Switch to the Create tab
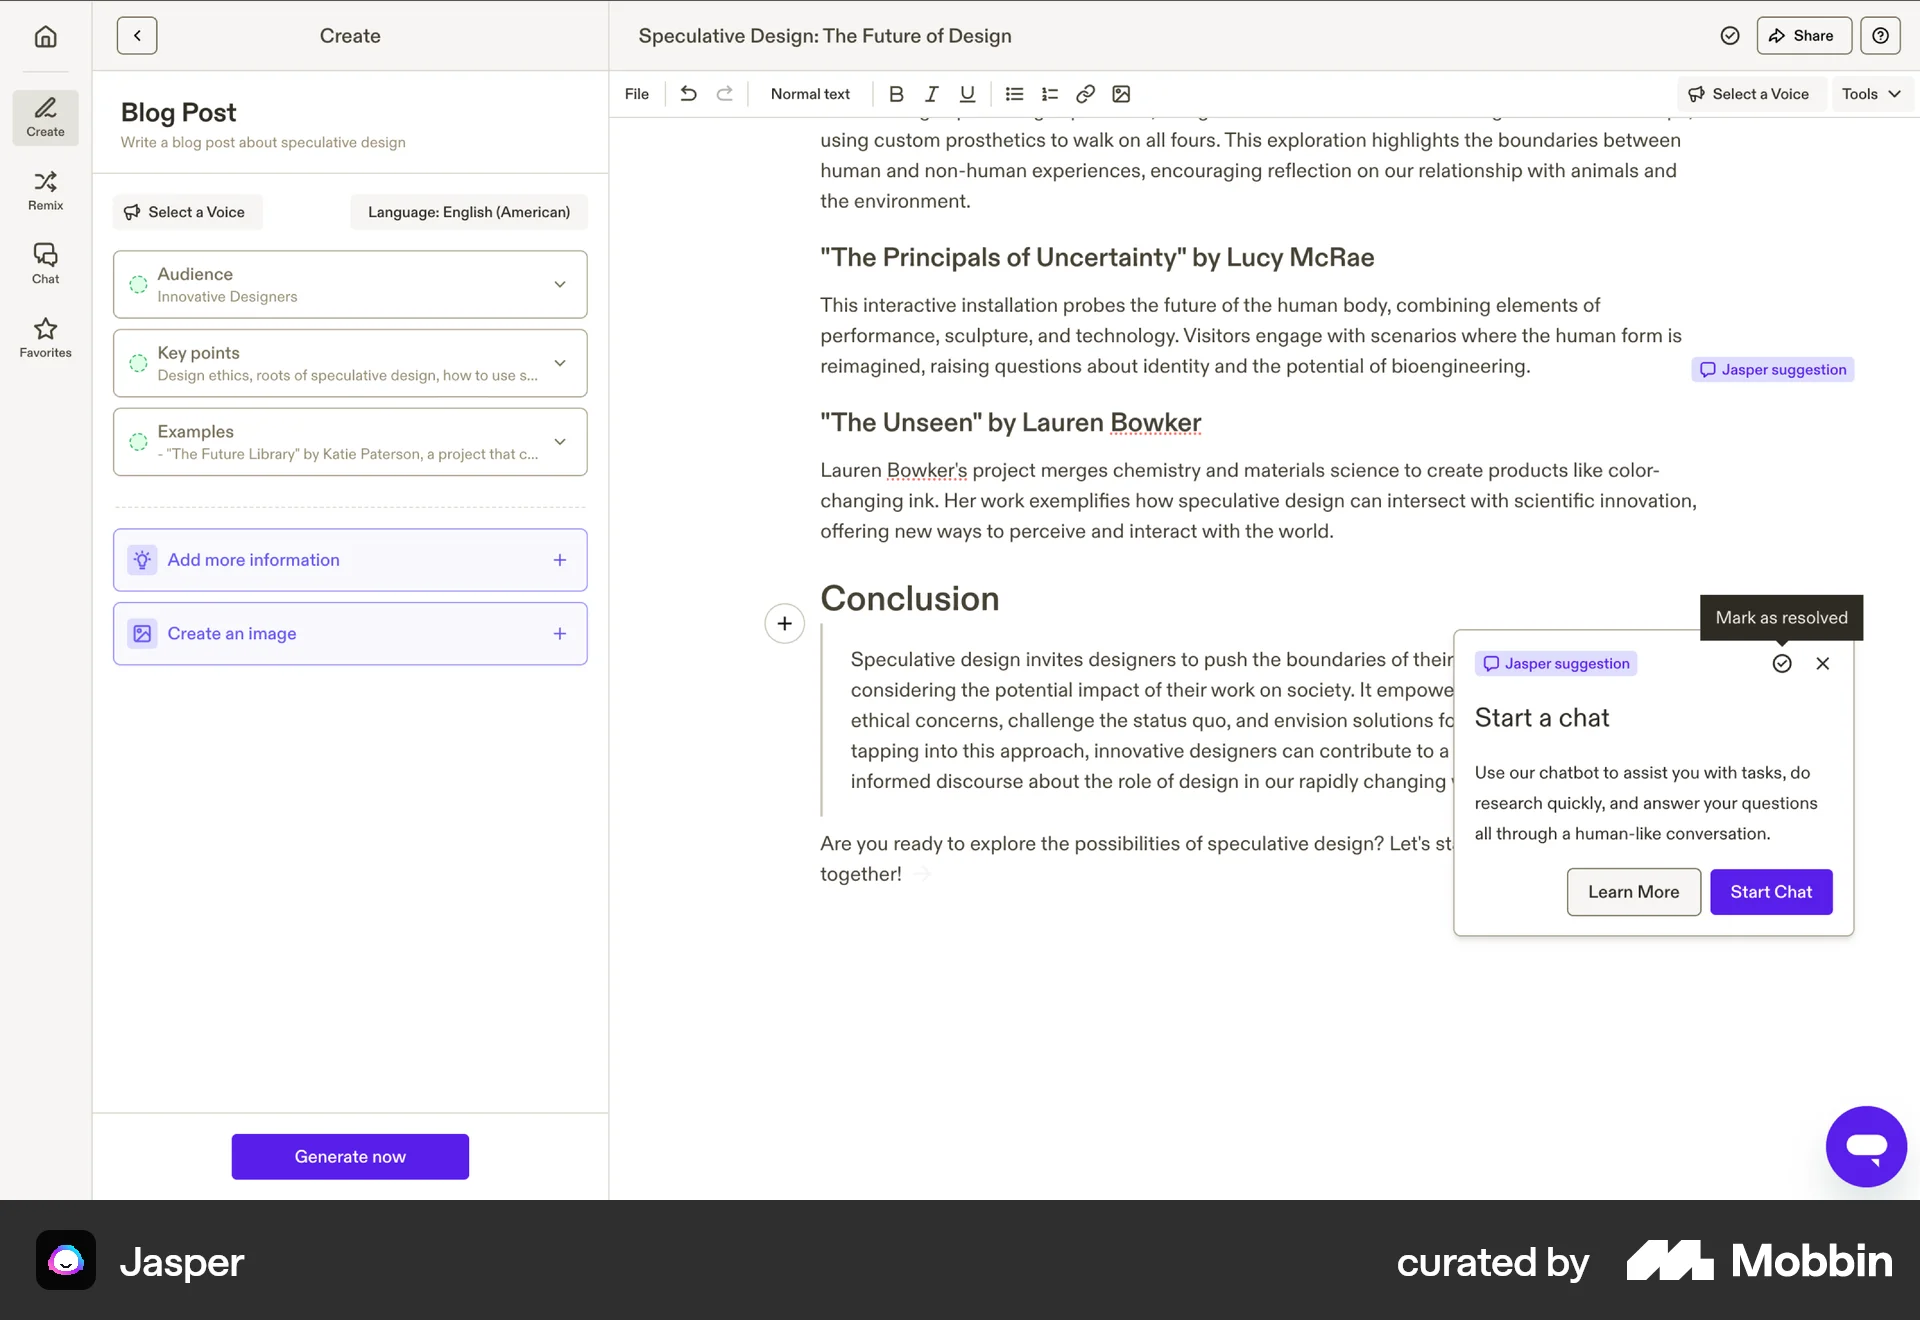The image size is (1920, 1320). (45, 117)
